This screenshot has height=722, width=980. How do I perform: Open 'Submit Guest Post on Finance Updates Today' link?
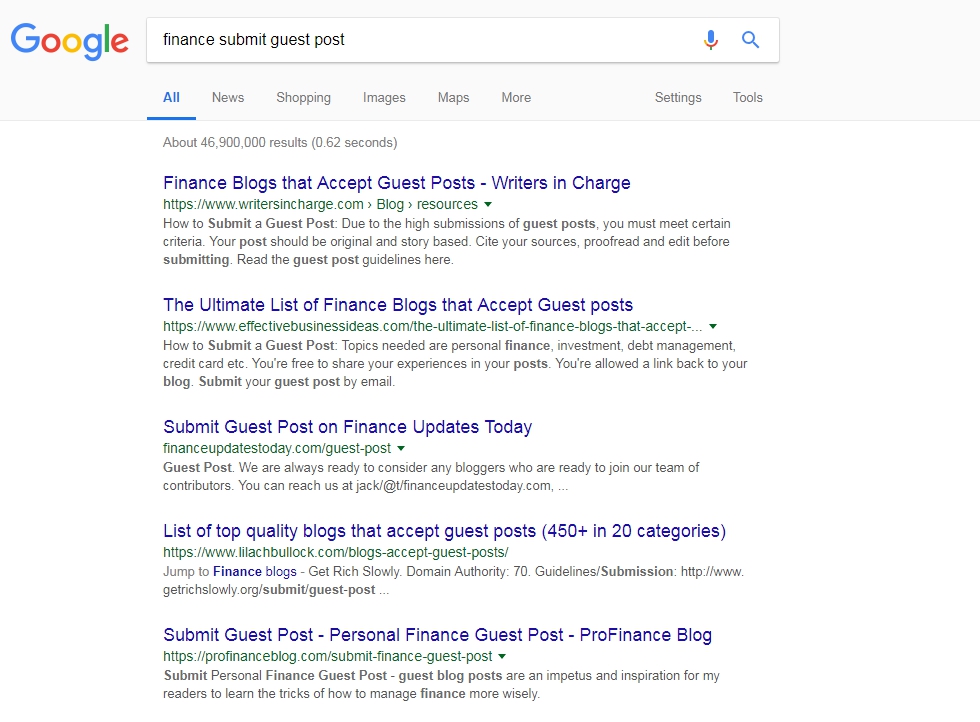click(347, 426)
